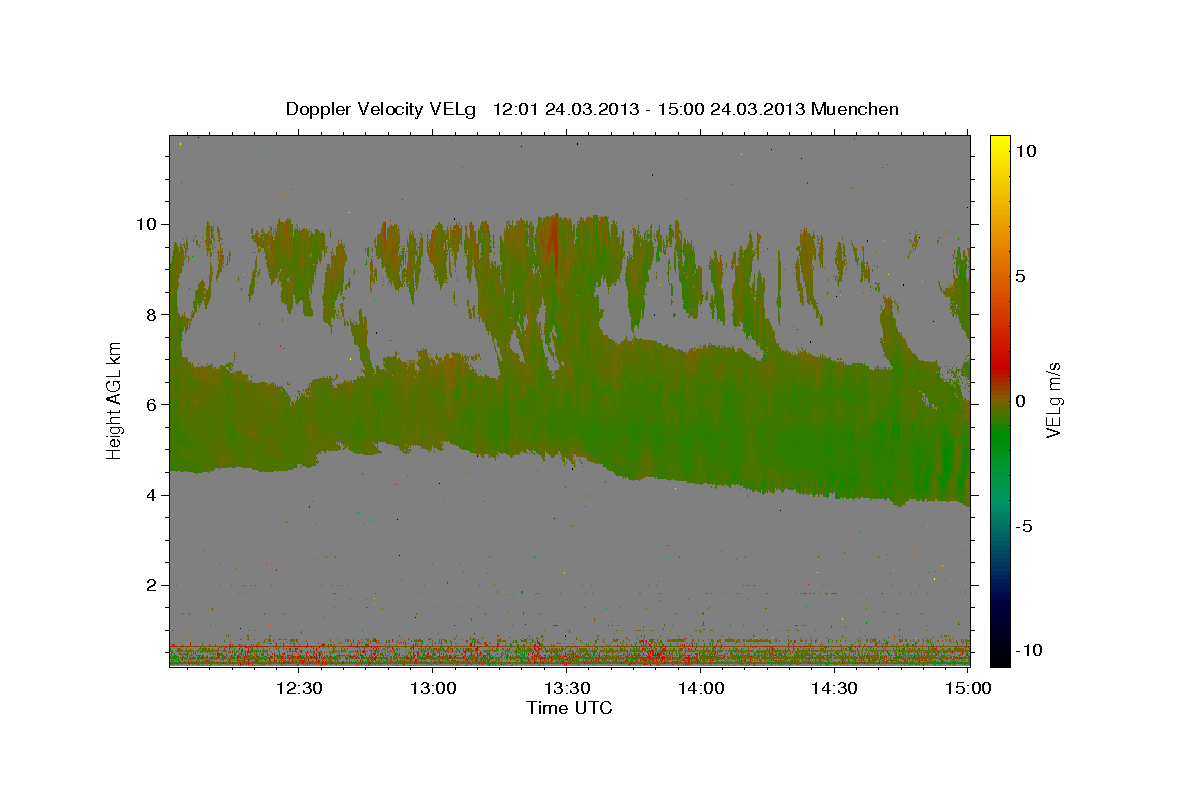The image size is (1200, 800).
Task: Click the 12:30 time tick label
Action: tap(299, 688)
